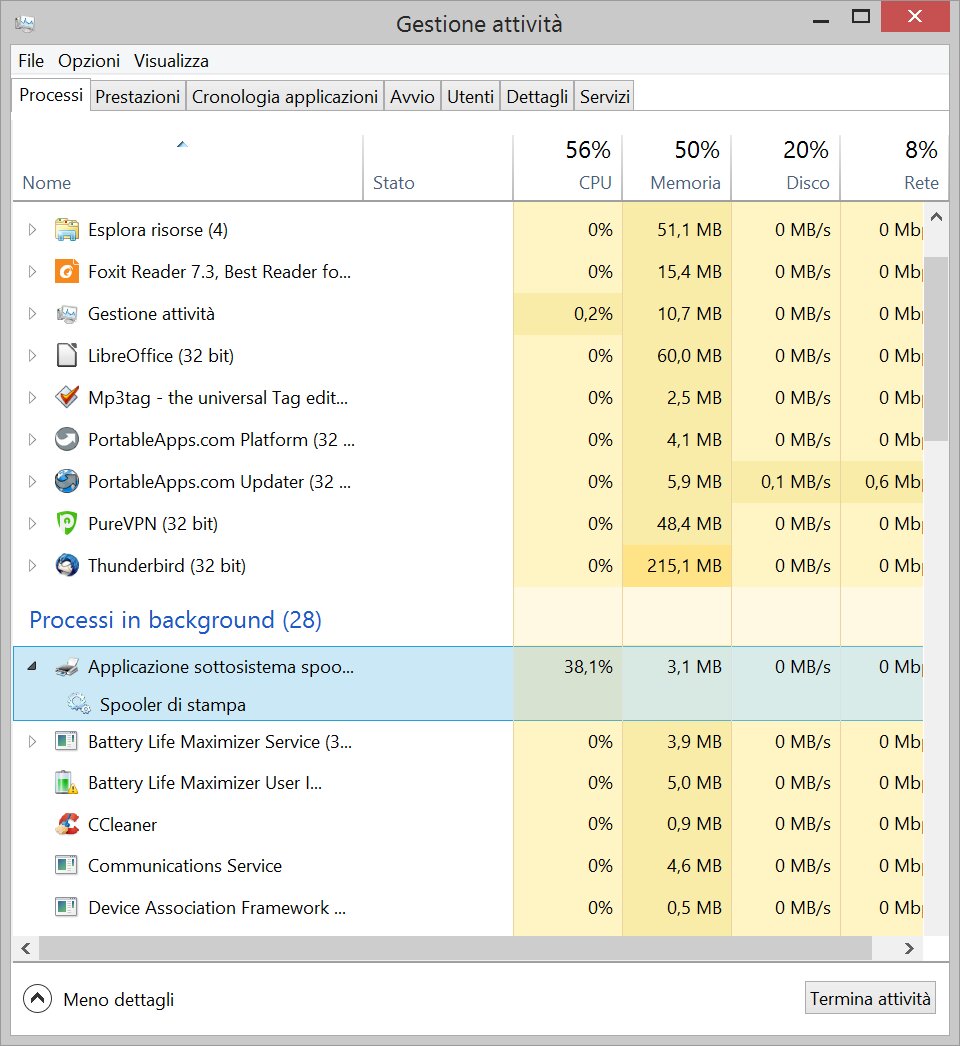Click the horizontal scrollbar thumb

(x=456, y=948)
